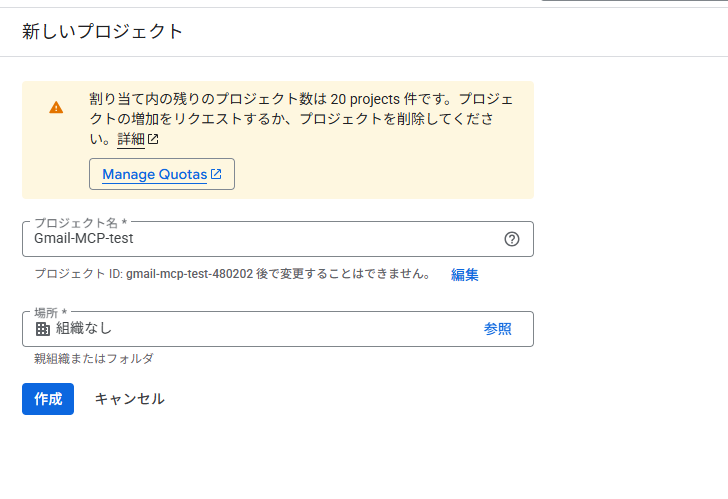Create the project with the 作成 button
The image size is (728, 499).
click(48, 399)
